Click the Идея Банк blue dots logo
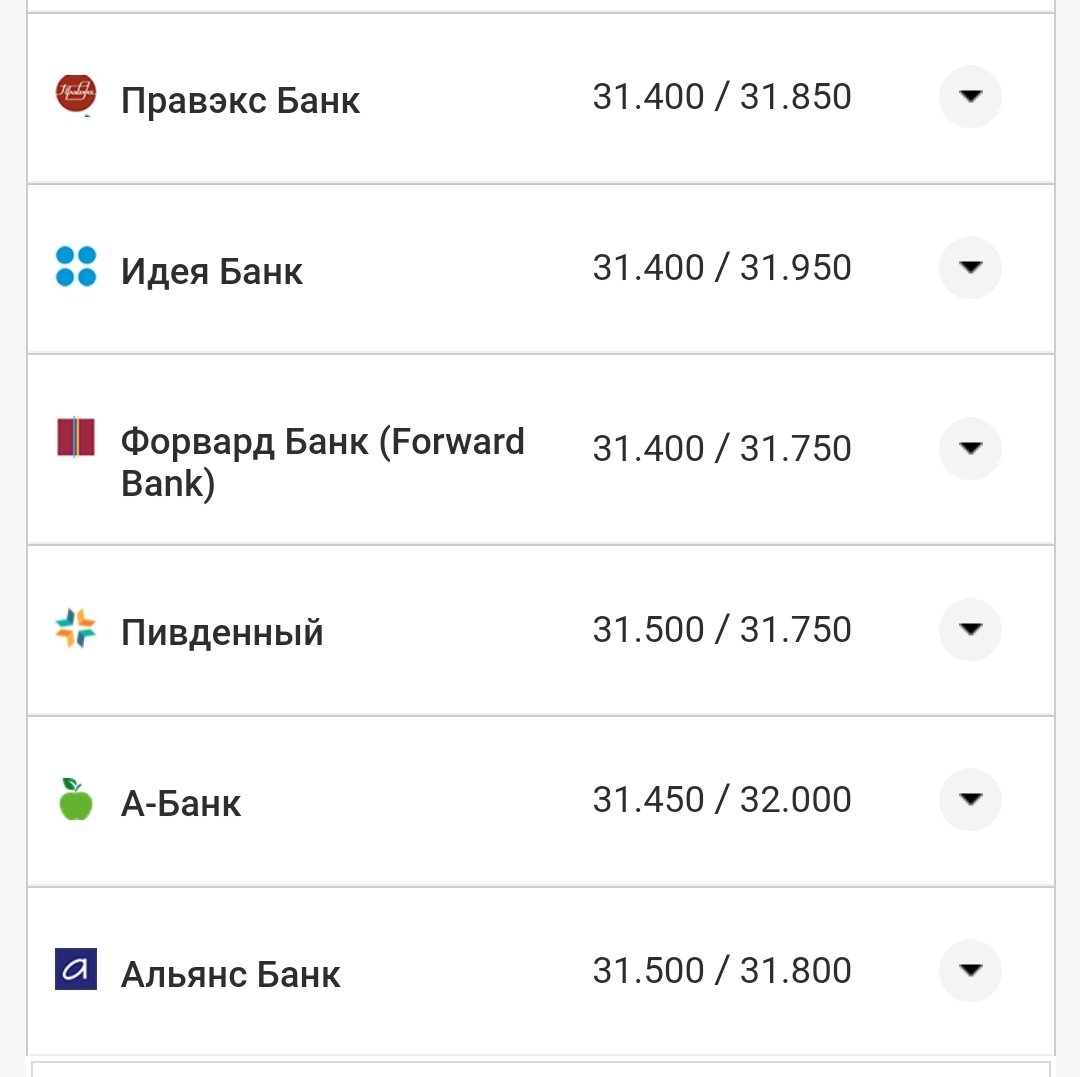Viewport: 1080px width, 1077px height. pyautogui.click(x=76, y=267)
